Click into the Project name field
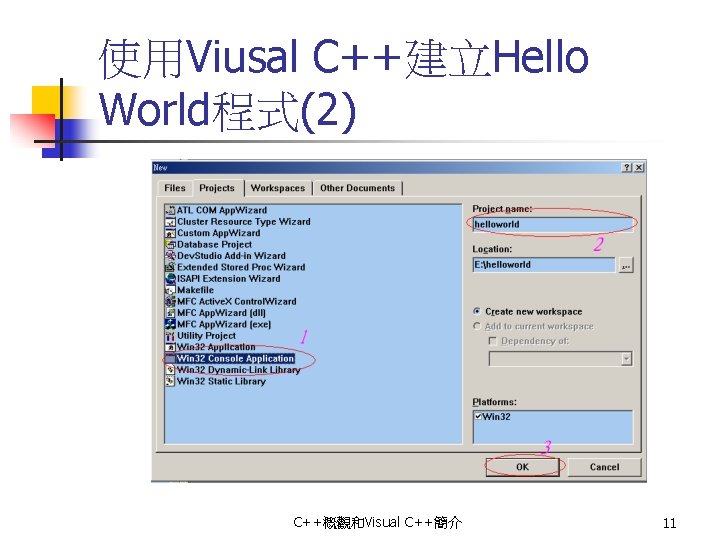The image size is (720, 540). pyautogui.click(x=553, y=224)
